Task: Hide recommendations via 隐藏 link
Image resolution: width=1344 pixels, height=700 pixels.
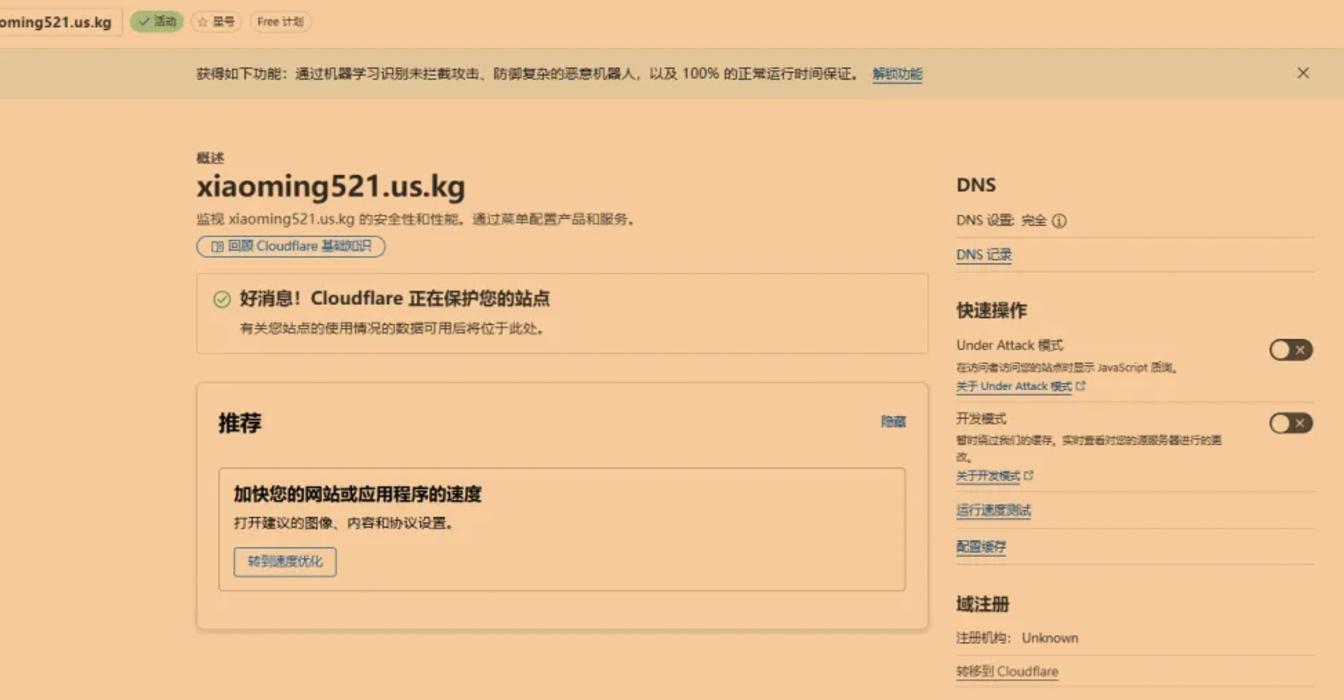Action: click(893, 422)
